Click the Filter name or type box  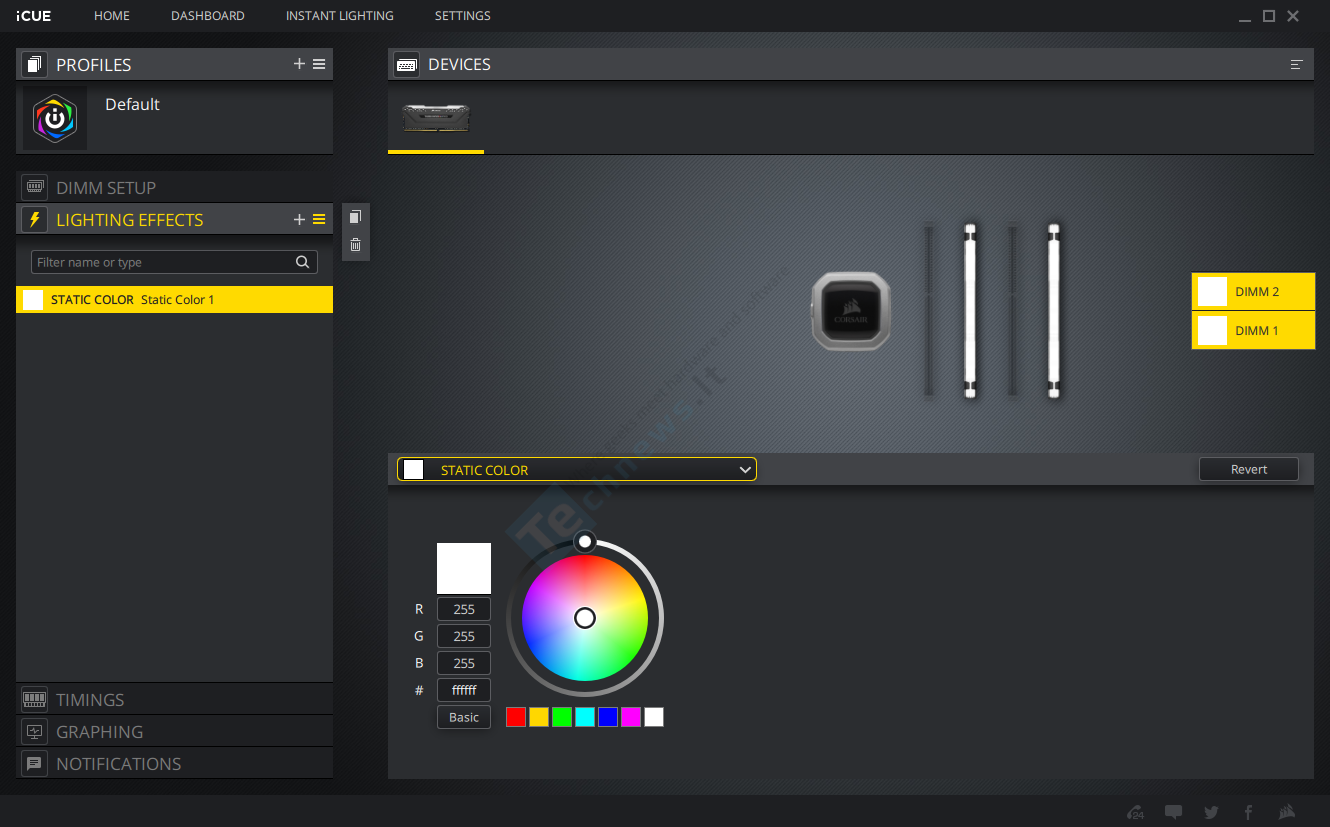174,262
